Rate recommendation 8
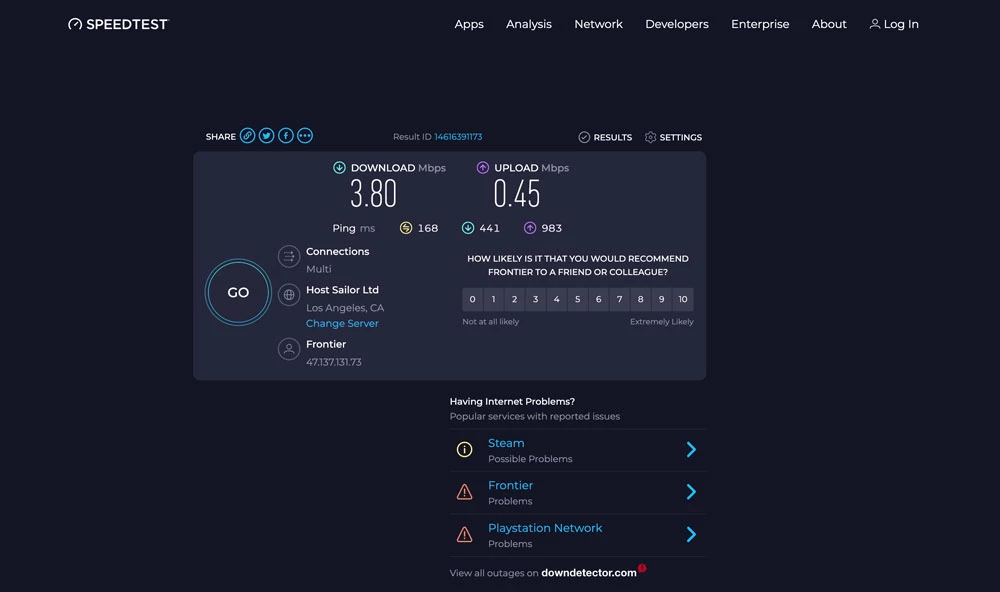 (640, 299)
